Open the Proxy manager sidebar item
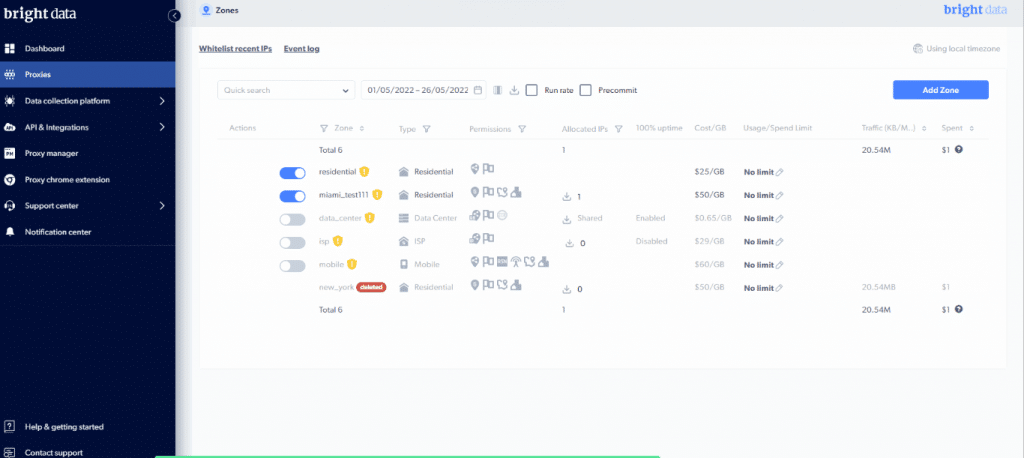The height and width of the screenshot is (458, 1024). coord(88,154)
